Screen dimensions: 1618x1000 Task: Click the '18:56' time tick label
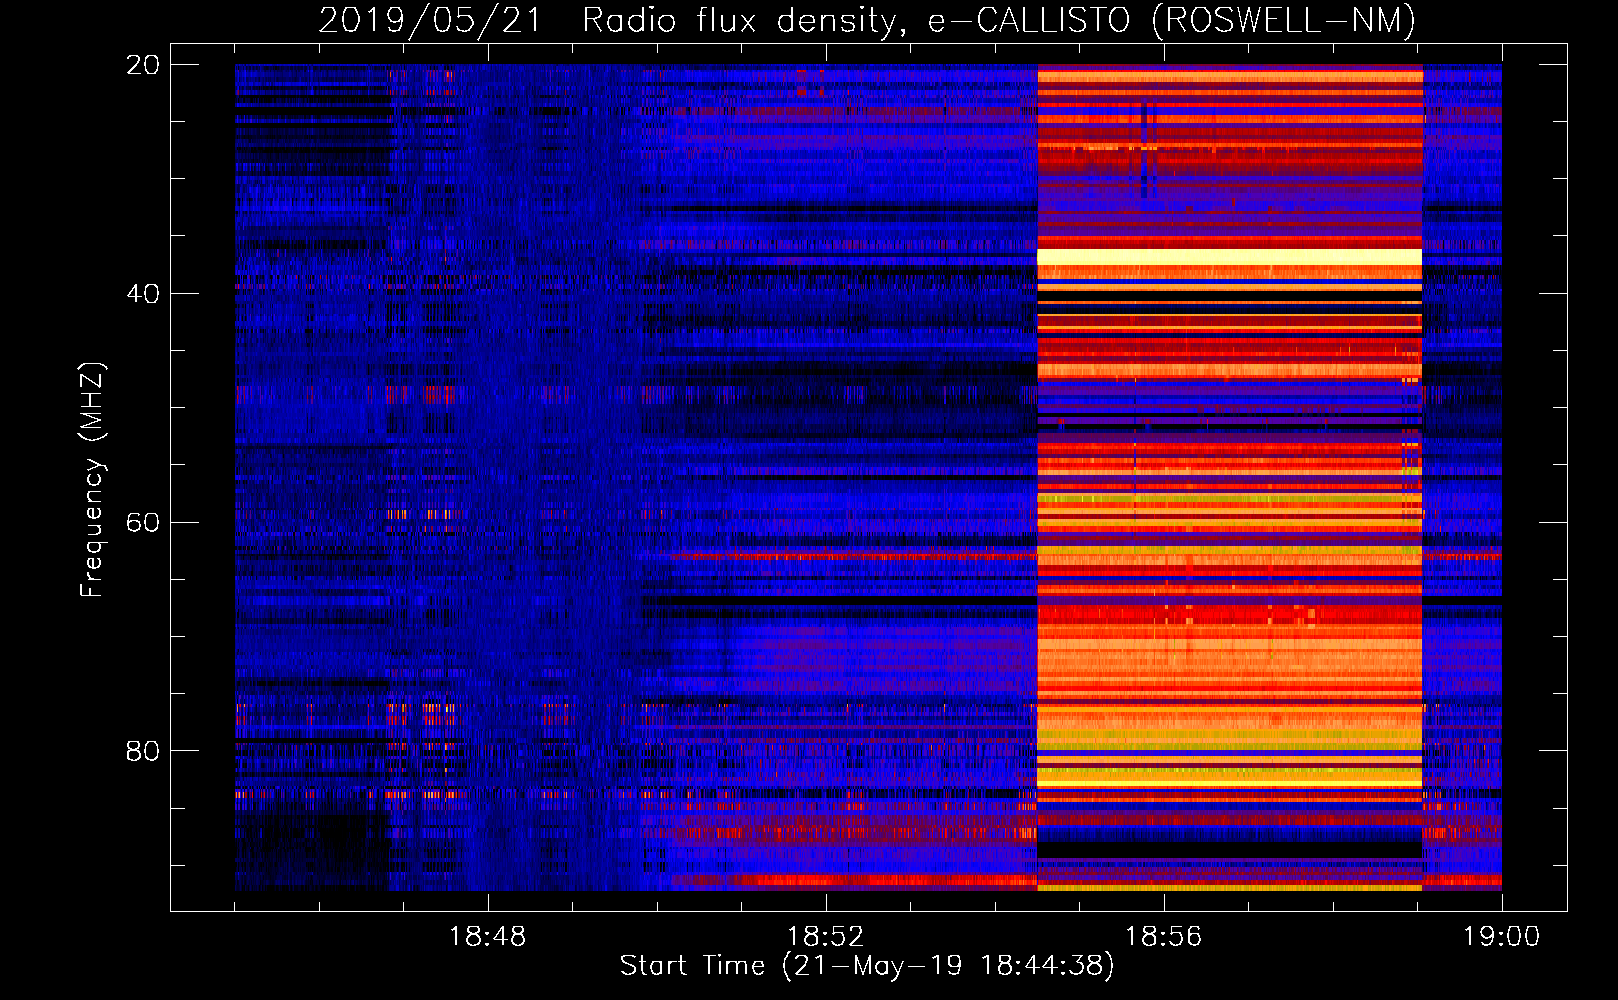pos(1163,937)
